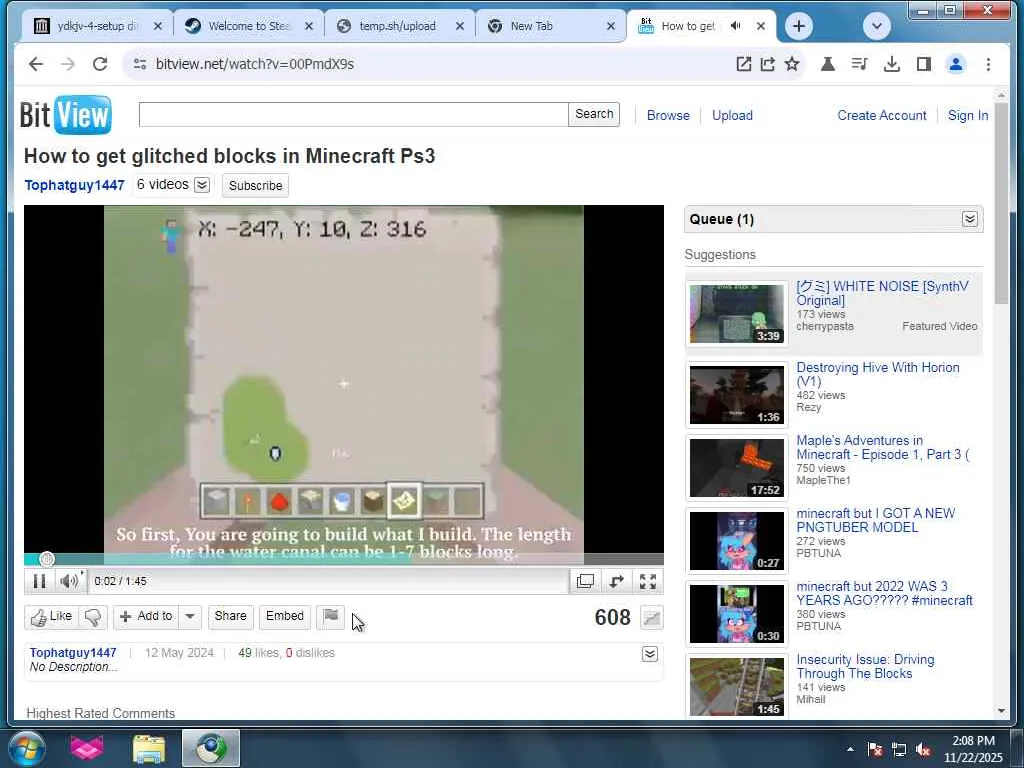
Task: Toggle the expand player size icon
Action: (616, 581)
